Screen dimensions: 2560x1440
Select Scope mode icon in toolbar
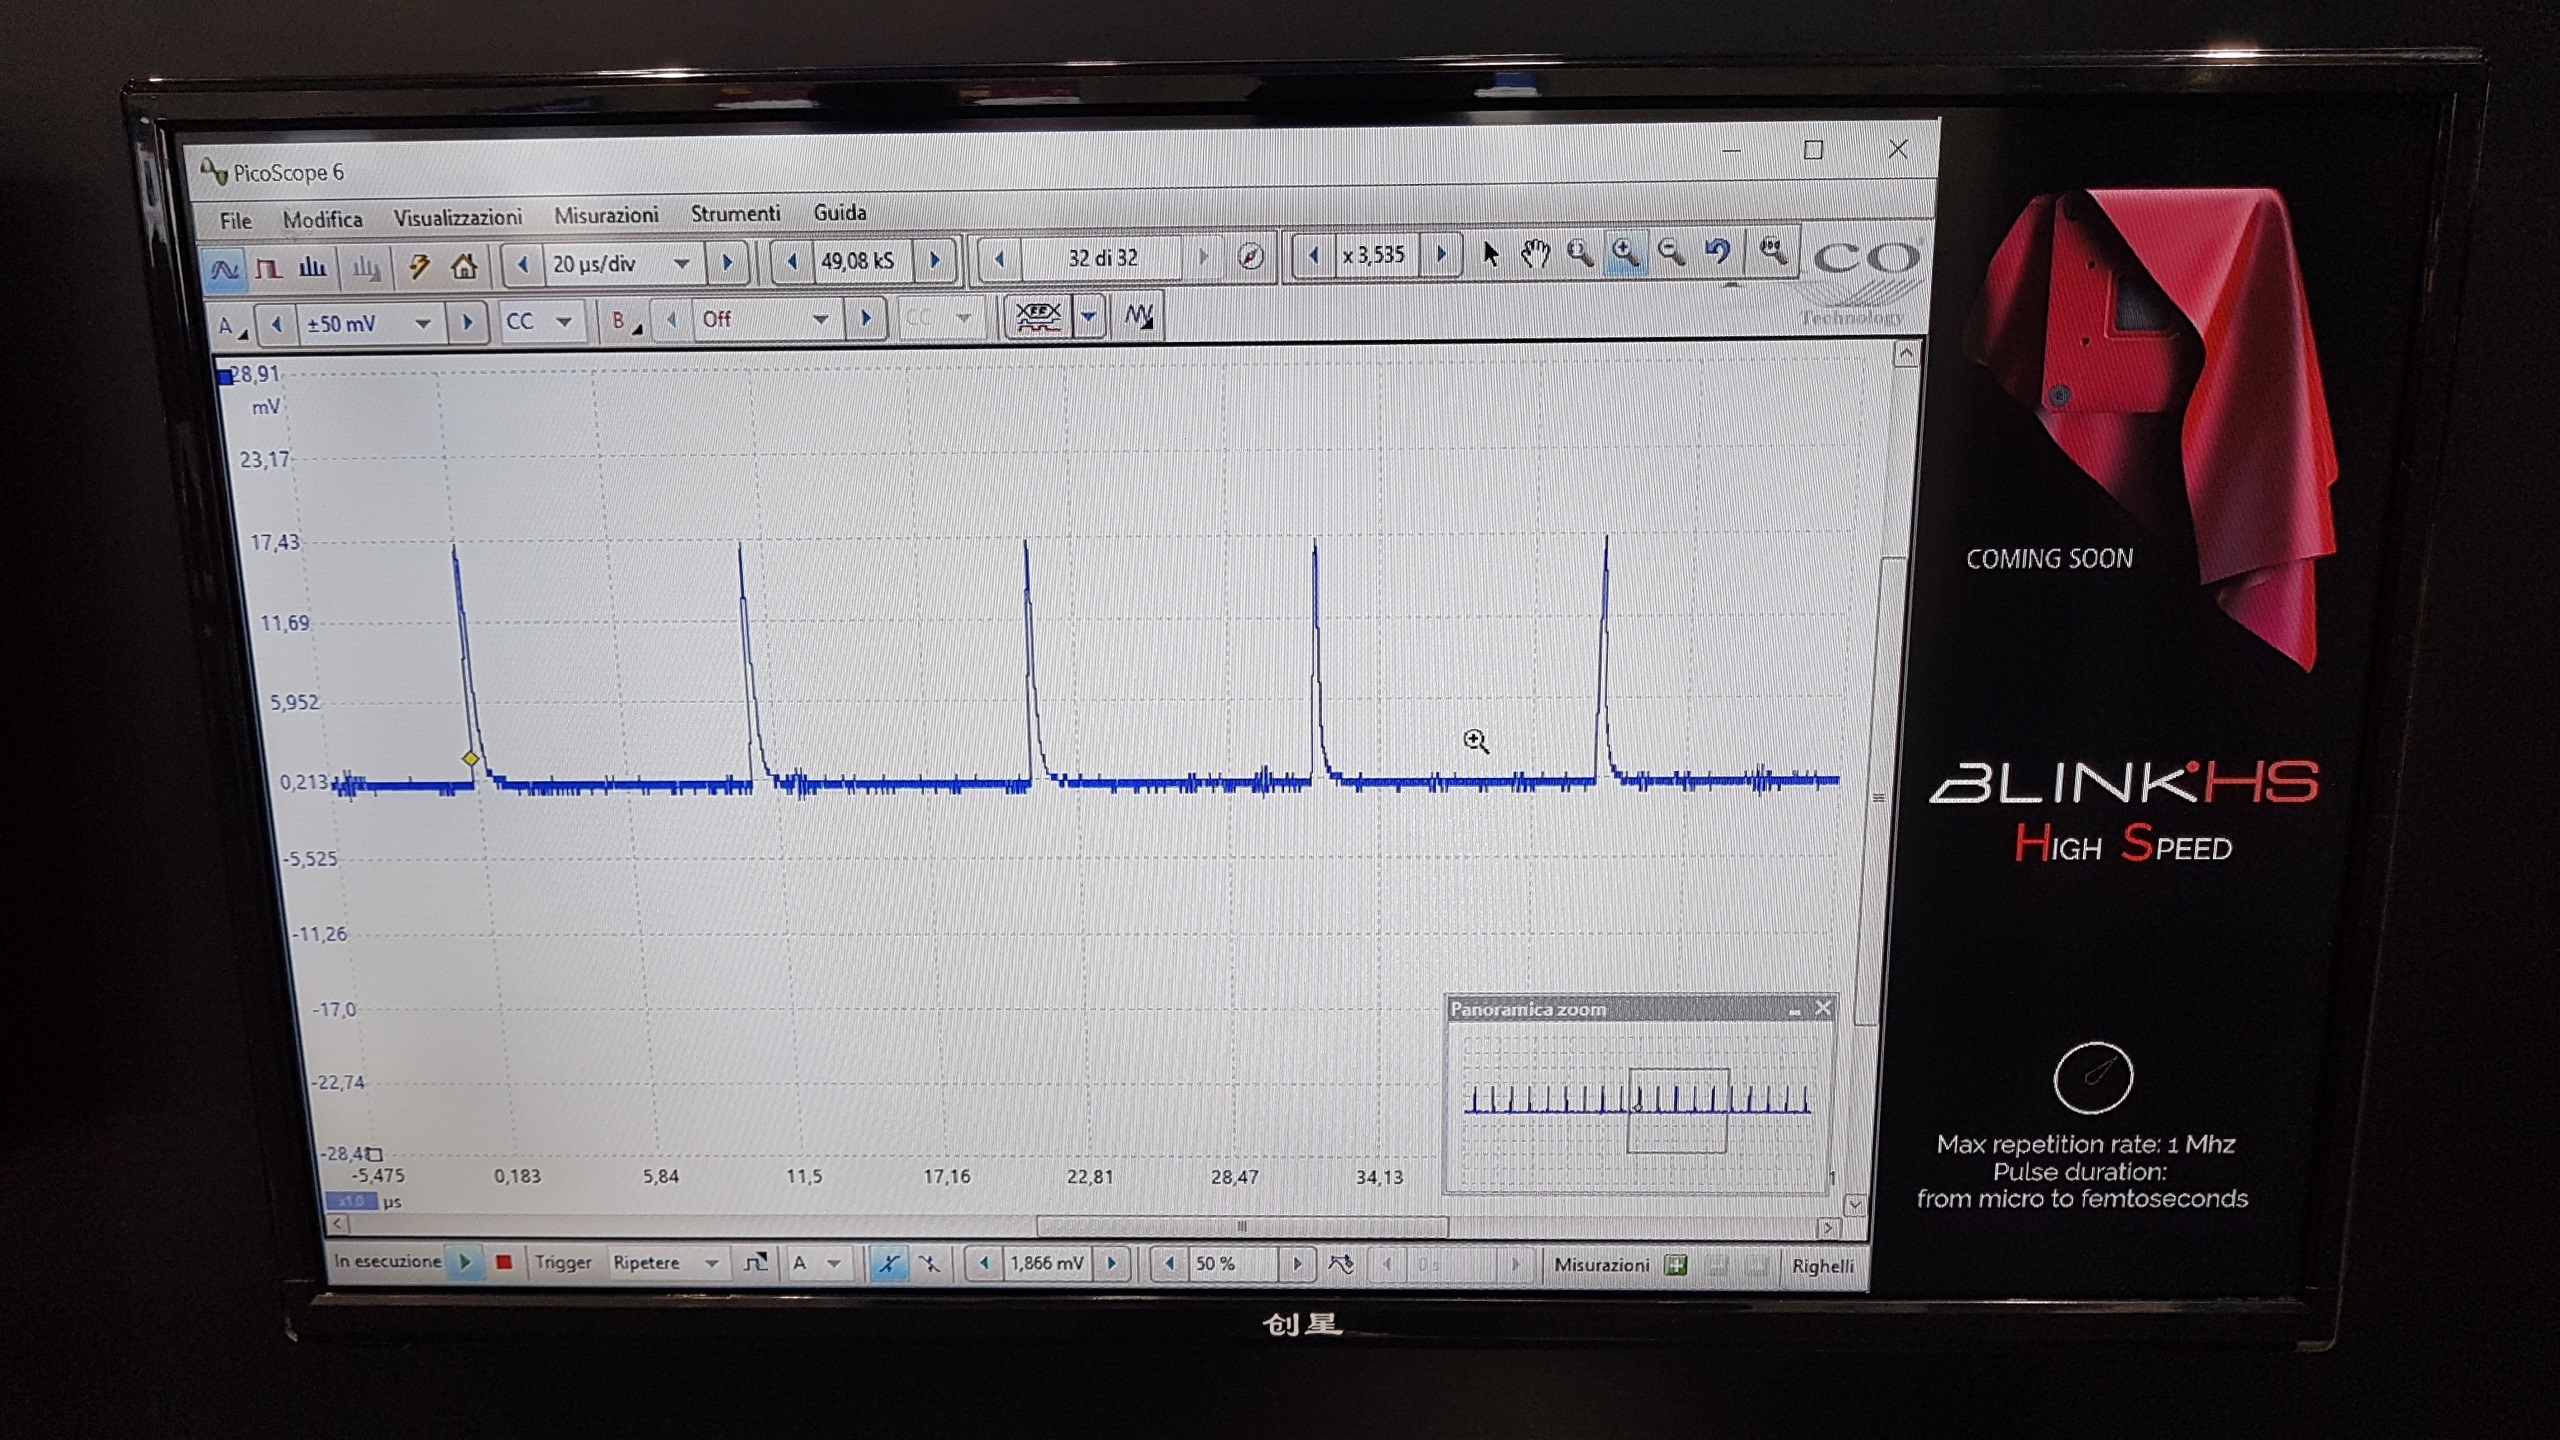point(224,268)
